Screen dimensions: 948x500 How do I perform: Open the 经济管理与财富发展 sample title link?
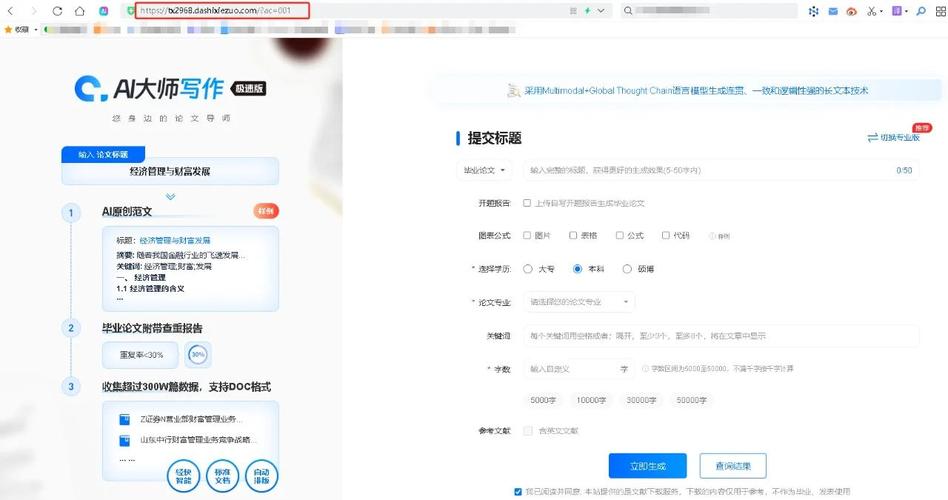[175, 241]
